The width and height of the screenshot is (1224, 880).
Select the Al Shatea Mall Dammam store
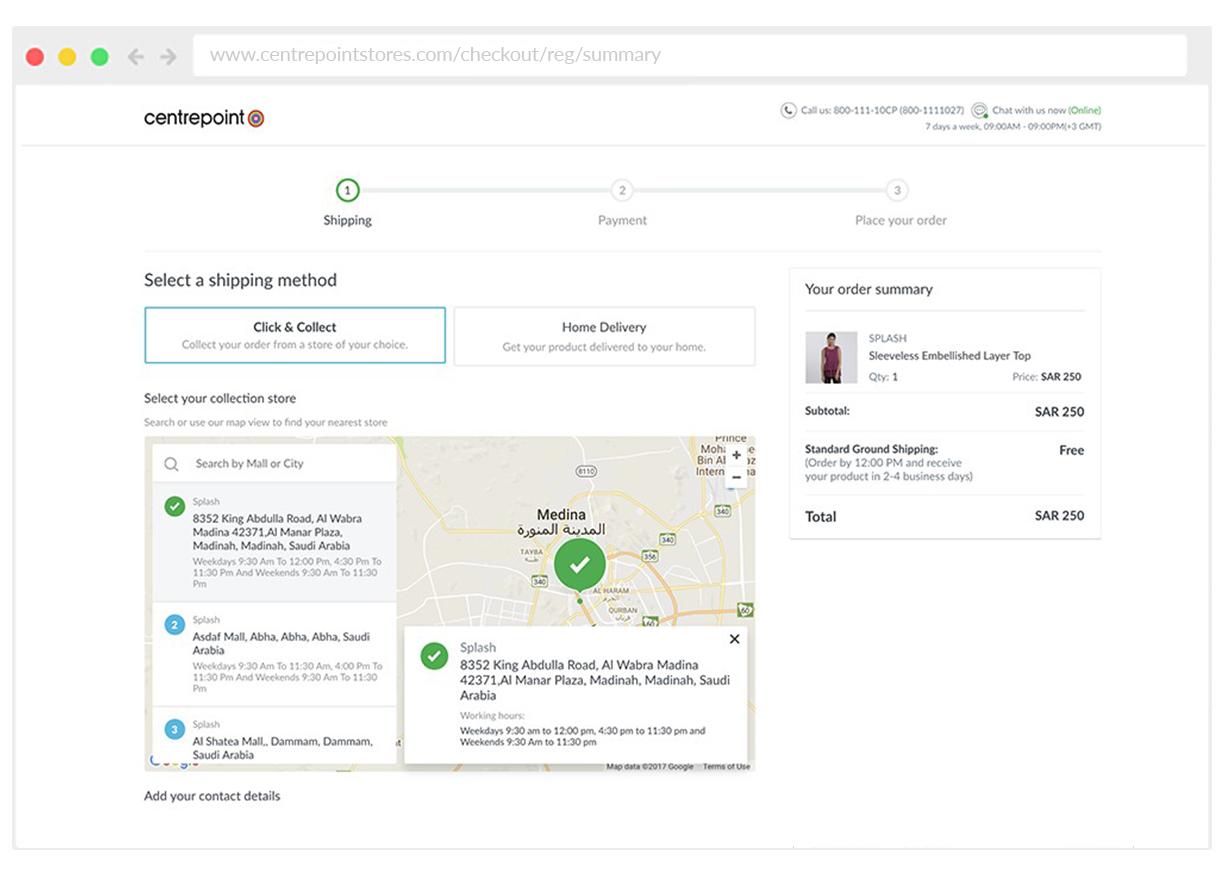point(270,740)
